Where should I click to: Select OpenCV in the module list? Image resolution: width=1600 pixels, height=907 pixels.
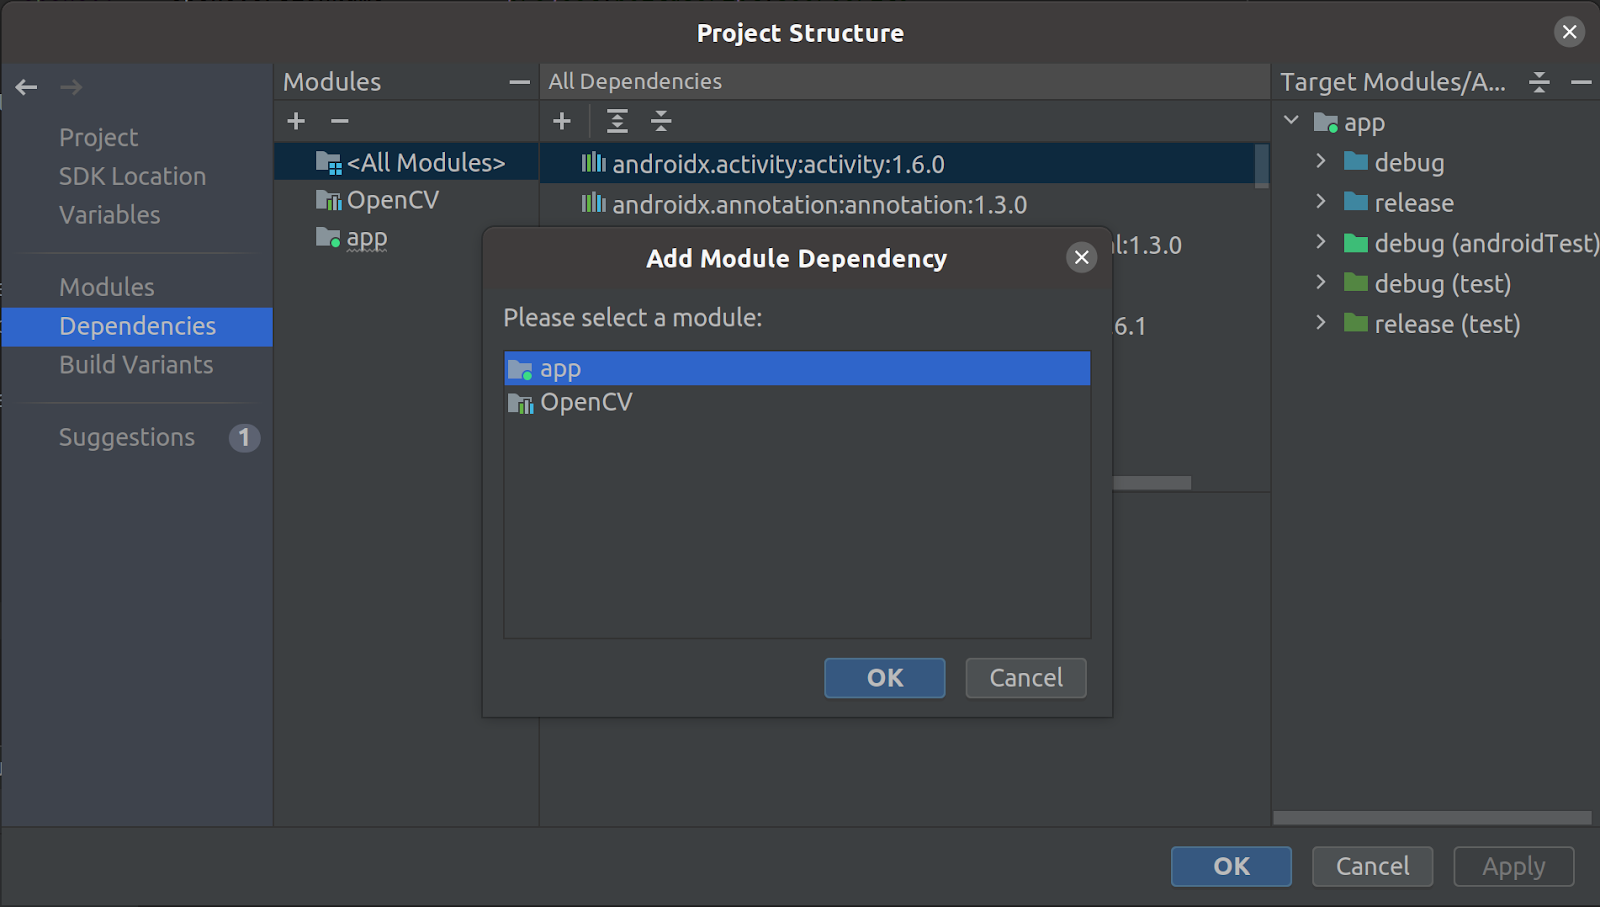pyautogui.click(x=586, y=402)
